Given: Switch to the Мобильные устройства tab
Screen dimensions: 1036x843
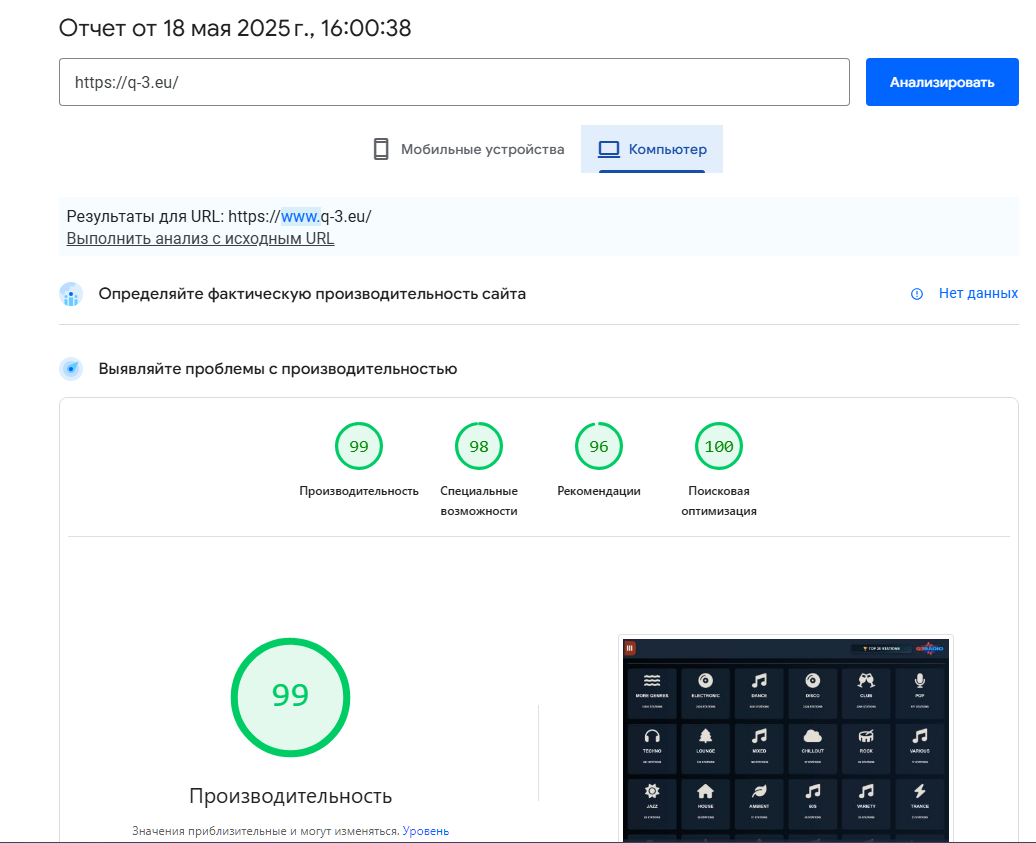Looking at the screenshot, I should pyautogui.click(x=469, y=149).
